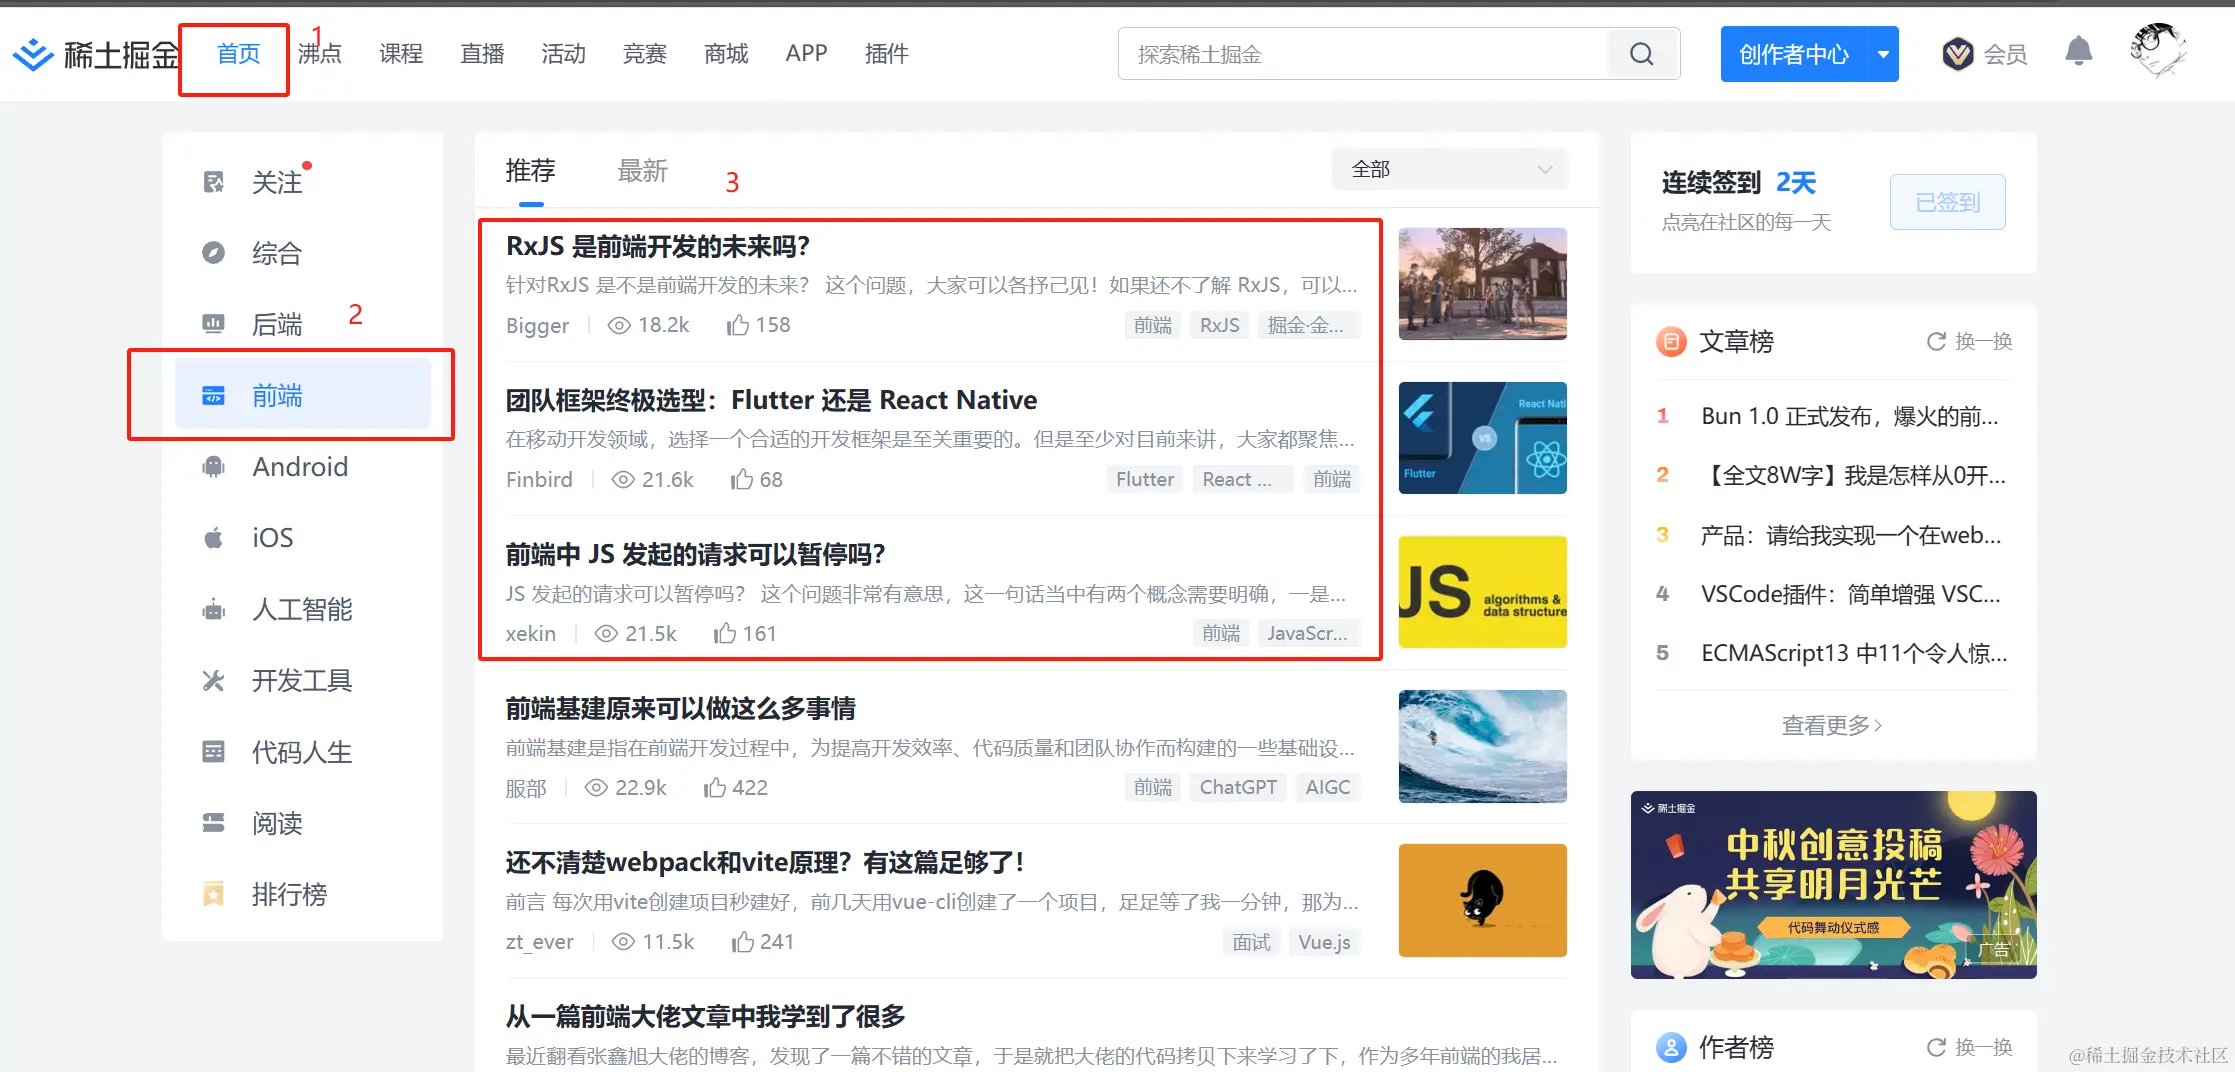Expand the 创作者中心 dropdown arrow
Viewport: 2235px width, 1072px height.
tap(1883, 54)
